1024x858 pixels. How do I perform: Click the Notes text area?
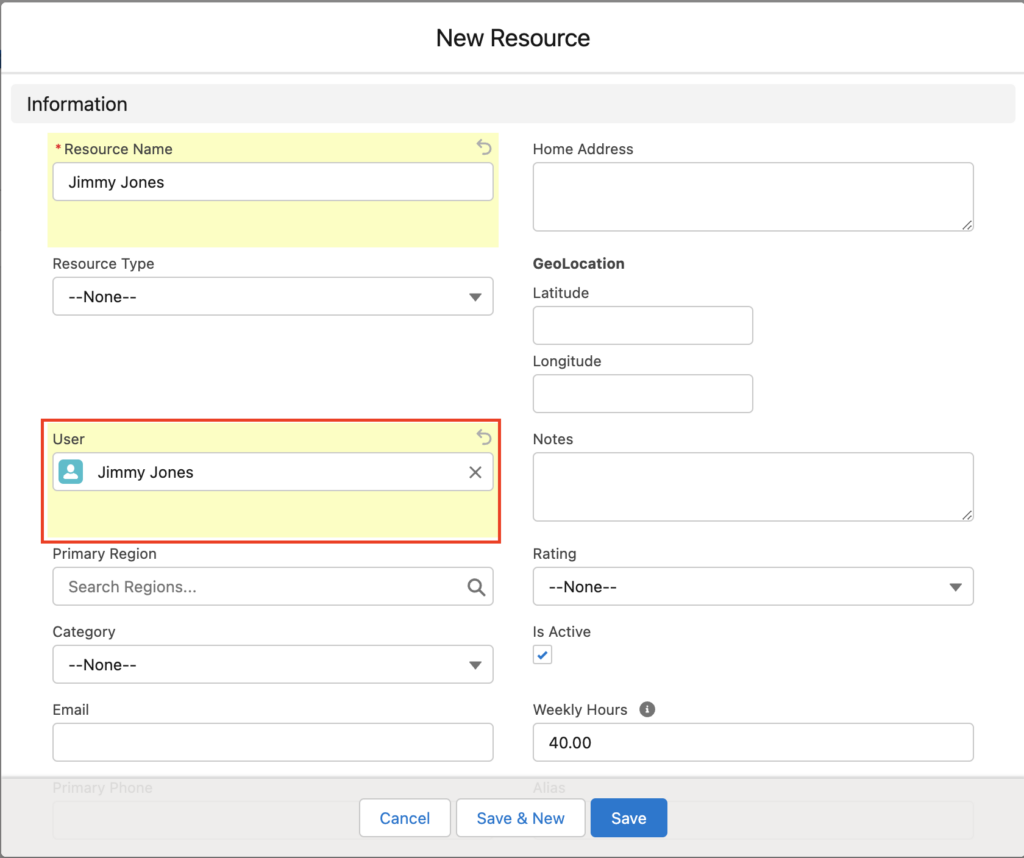click(x=752, y=487)
